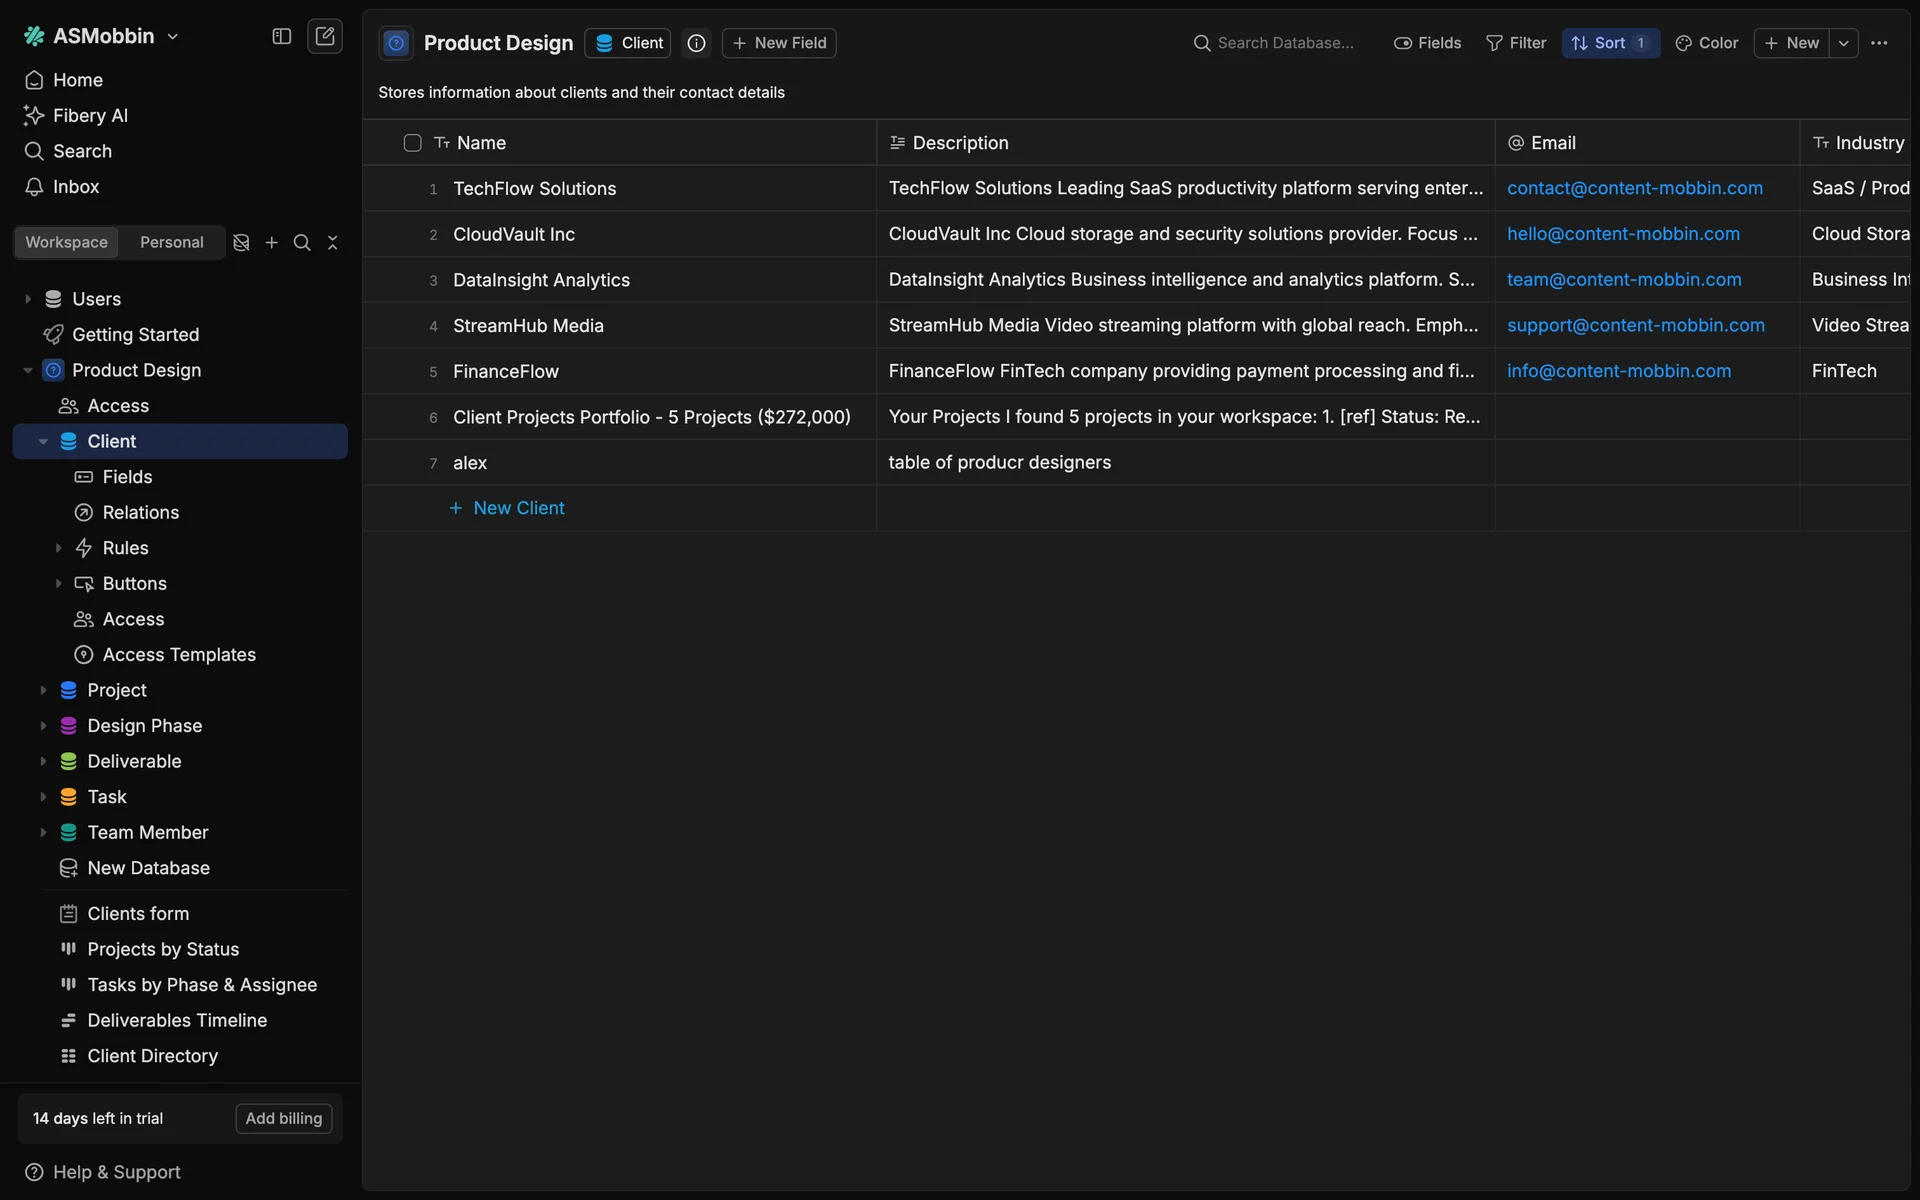Viewport: 1920px width, 1200px height.
Task: Open the Sort menu
Action: coord(1609,43)
